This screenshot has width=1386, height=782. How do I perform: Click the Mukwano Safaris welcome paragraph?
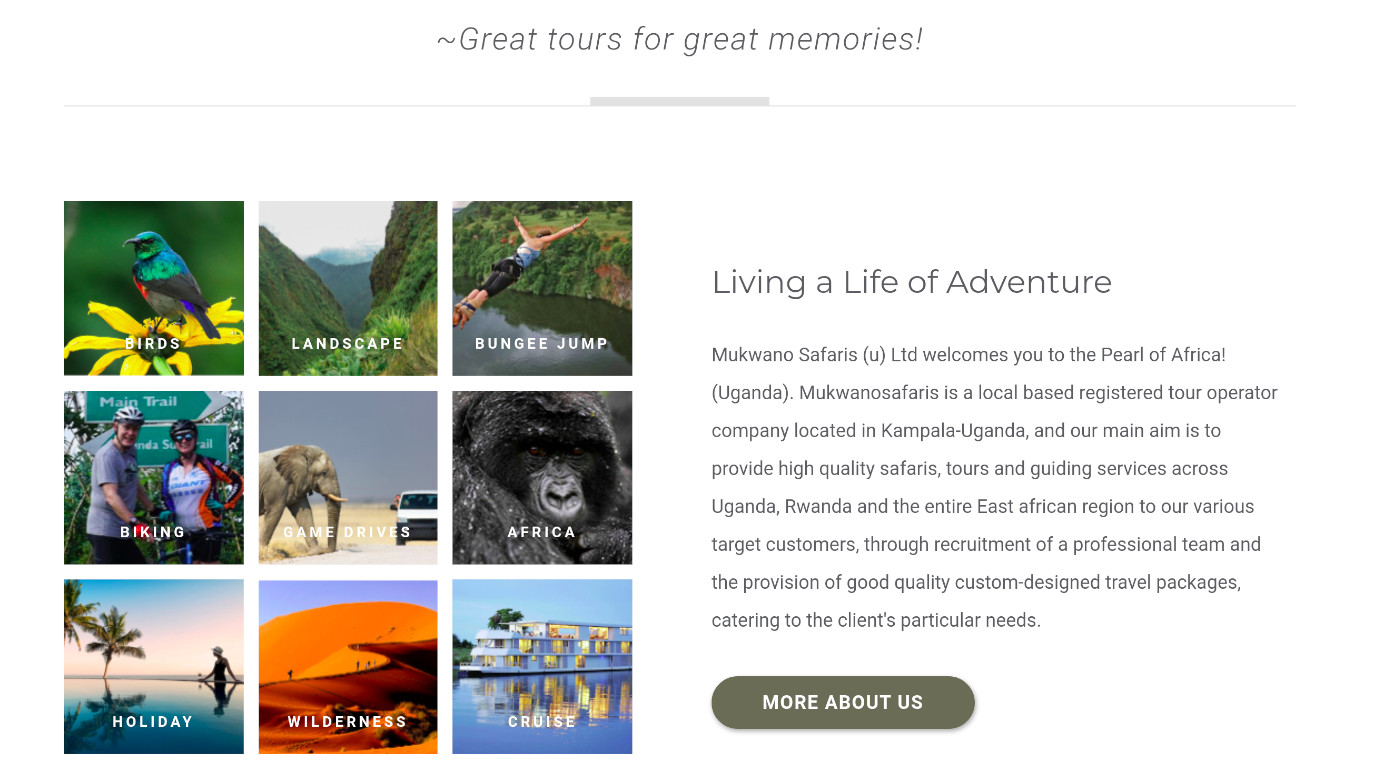tap(994, 487)
